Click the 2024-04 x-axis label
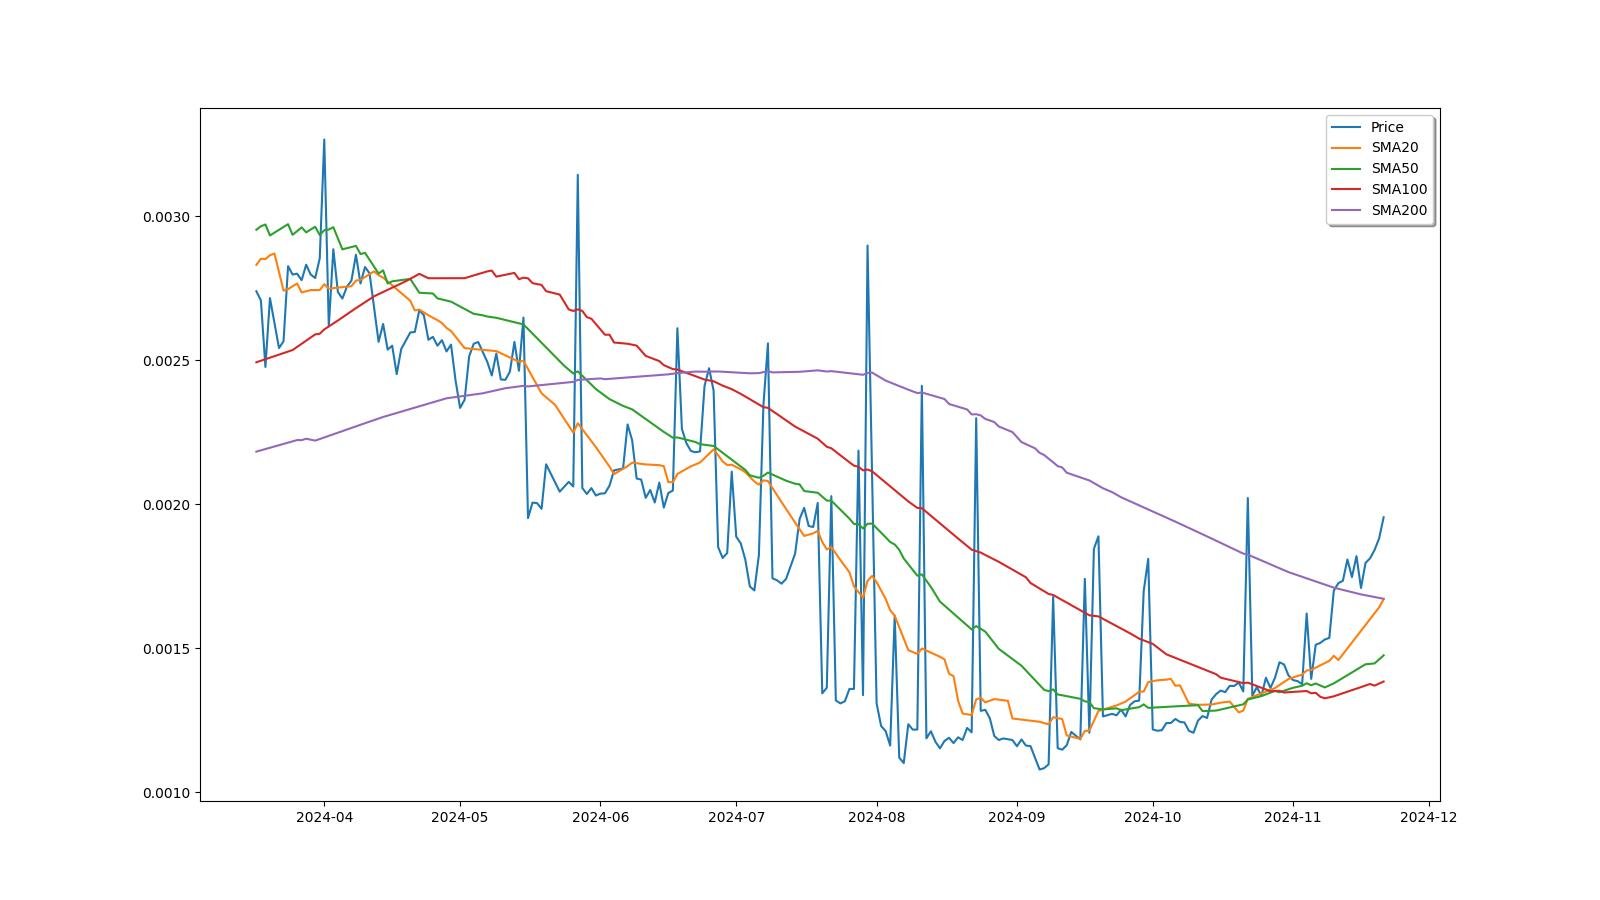The width and height of the screenshot is (1600, 900). pos(324,817)
